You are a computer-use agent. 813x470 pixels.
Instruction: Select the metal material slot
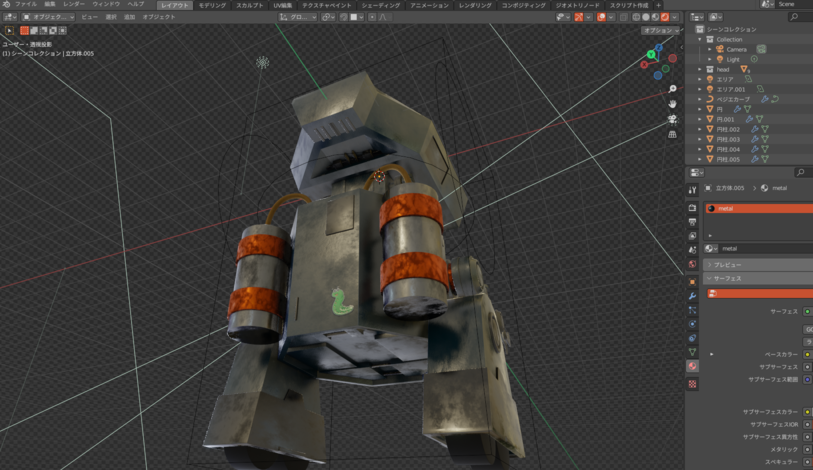tap(758, 209)
